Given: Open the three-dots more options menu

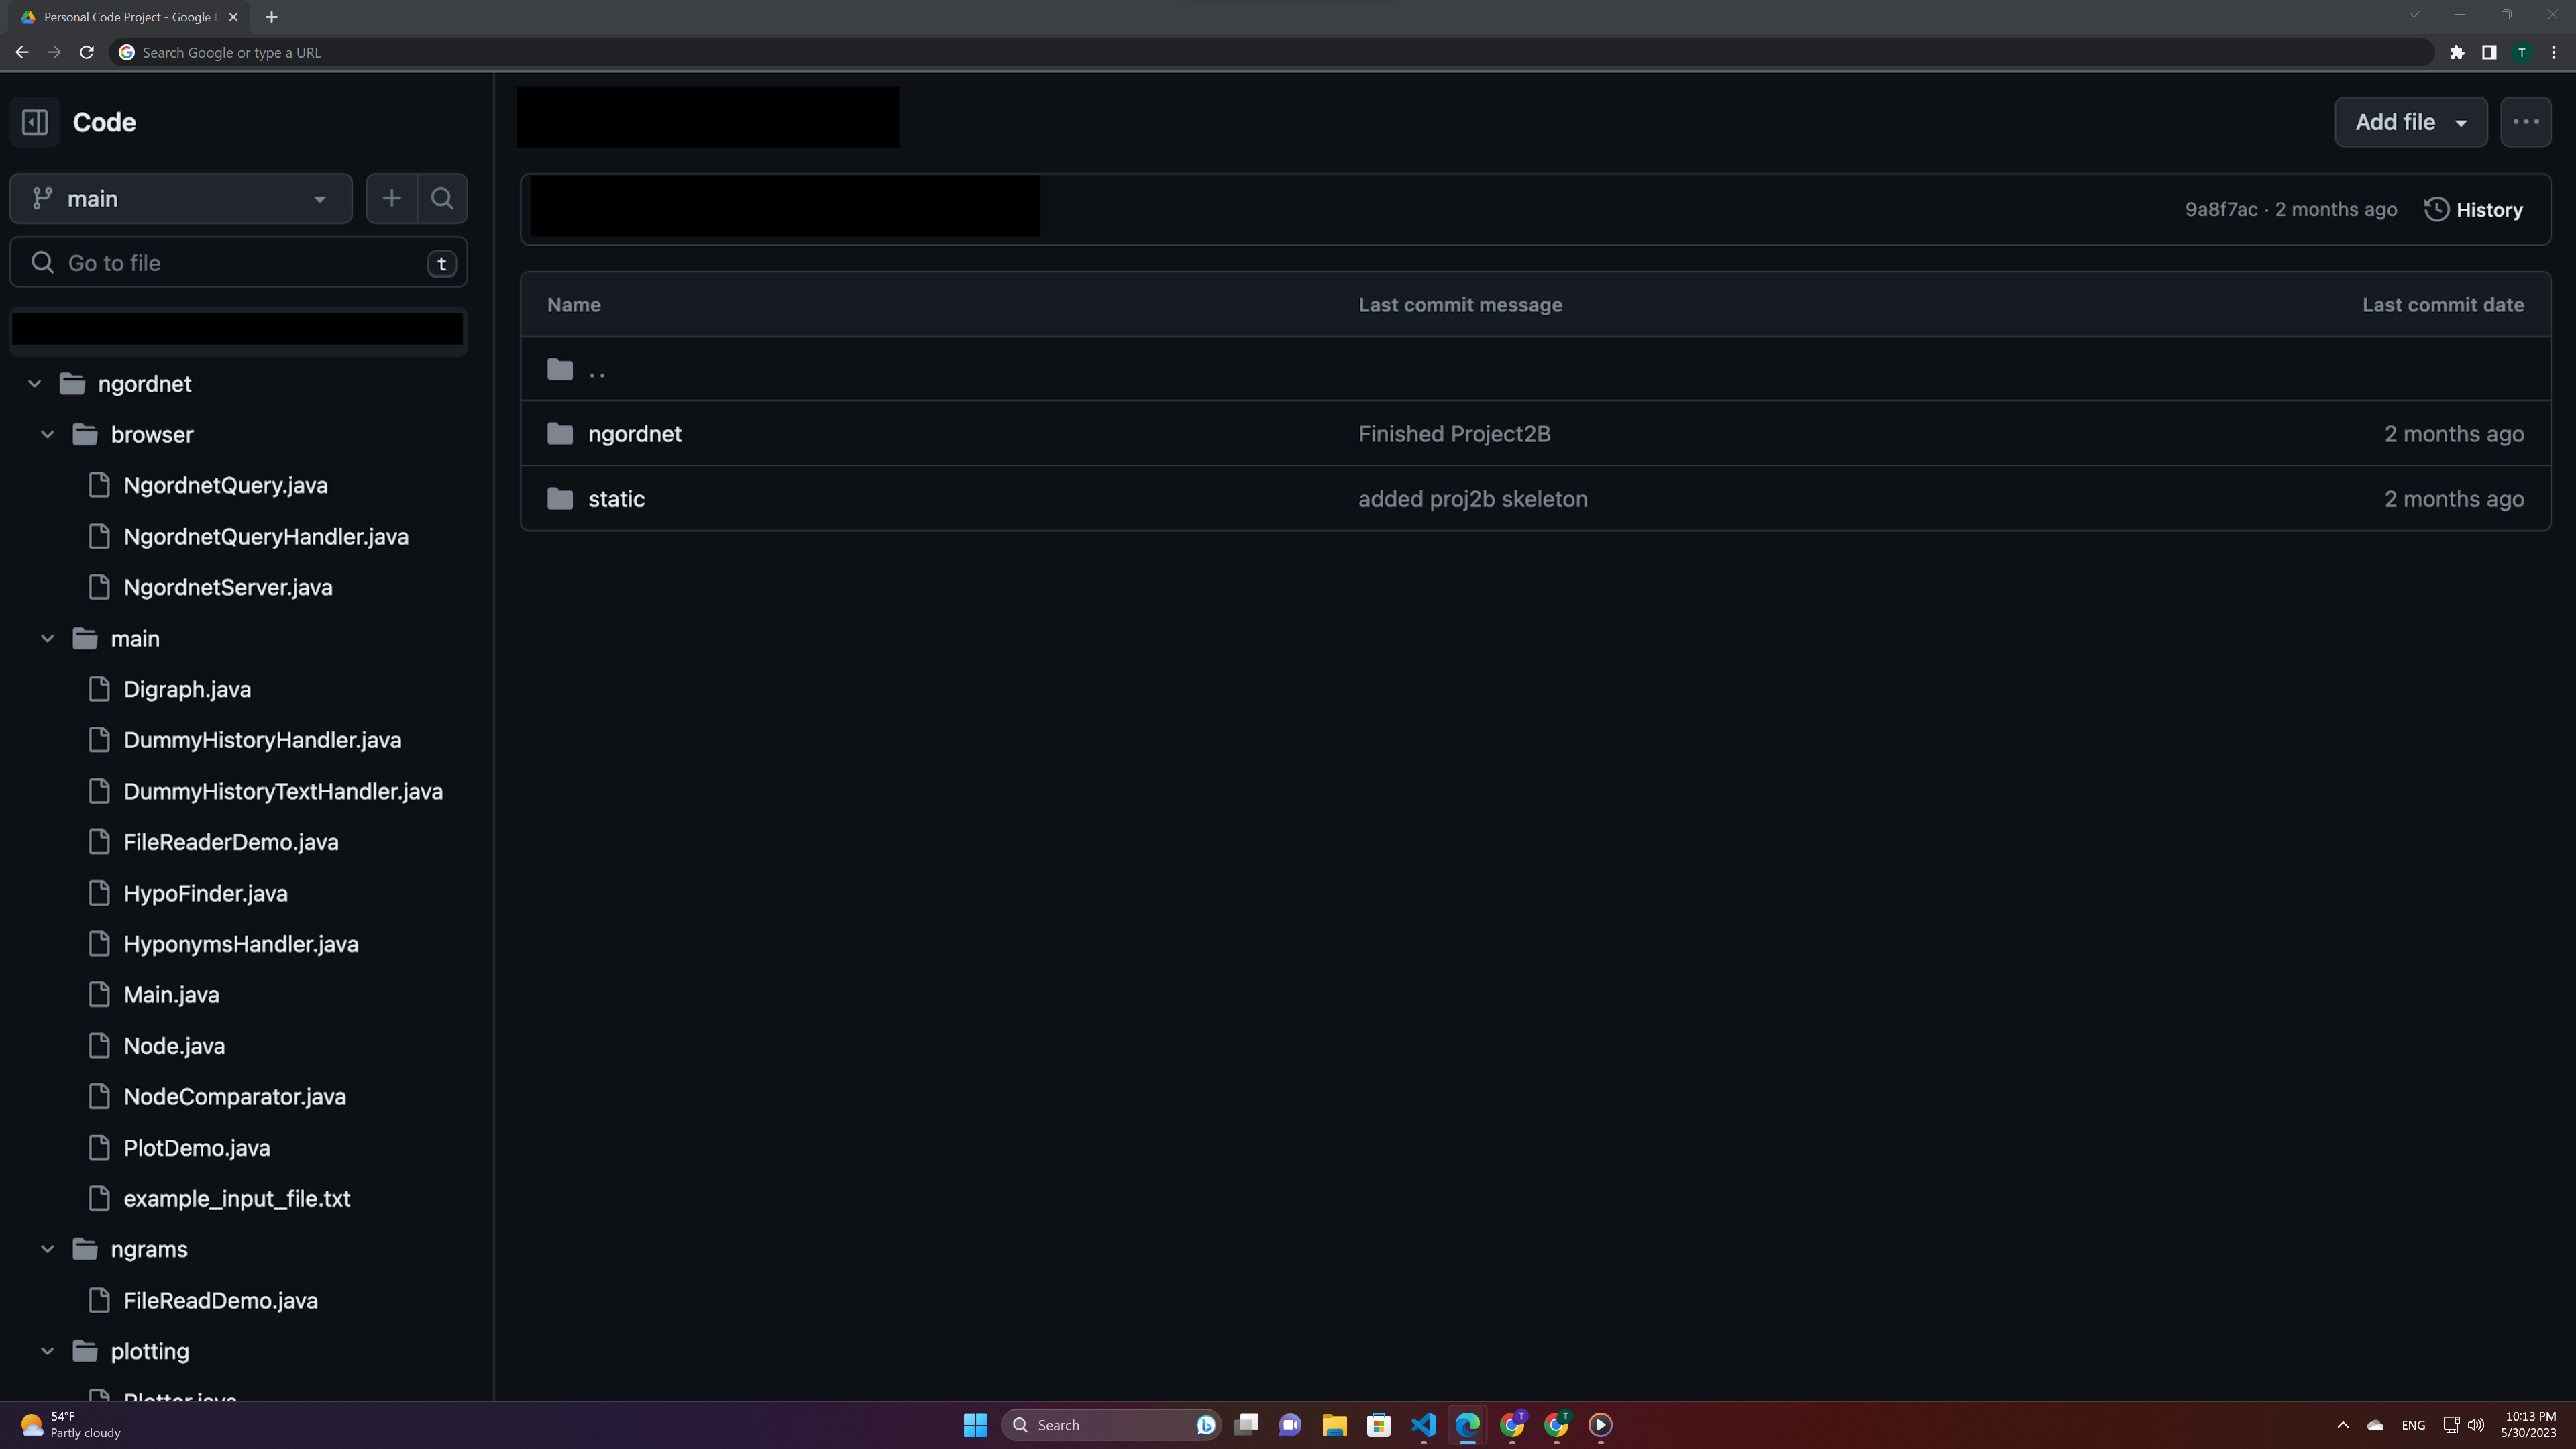Looking at the screenshot, I should (2525, 122).
